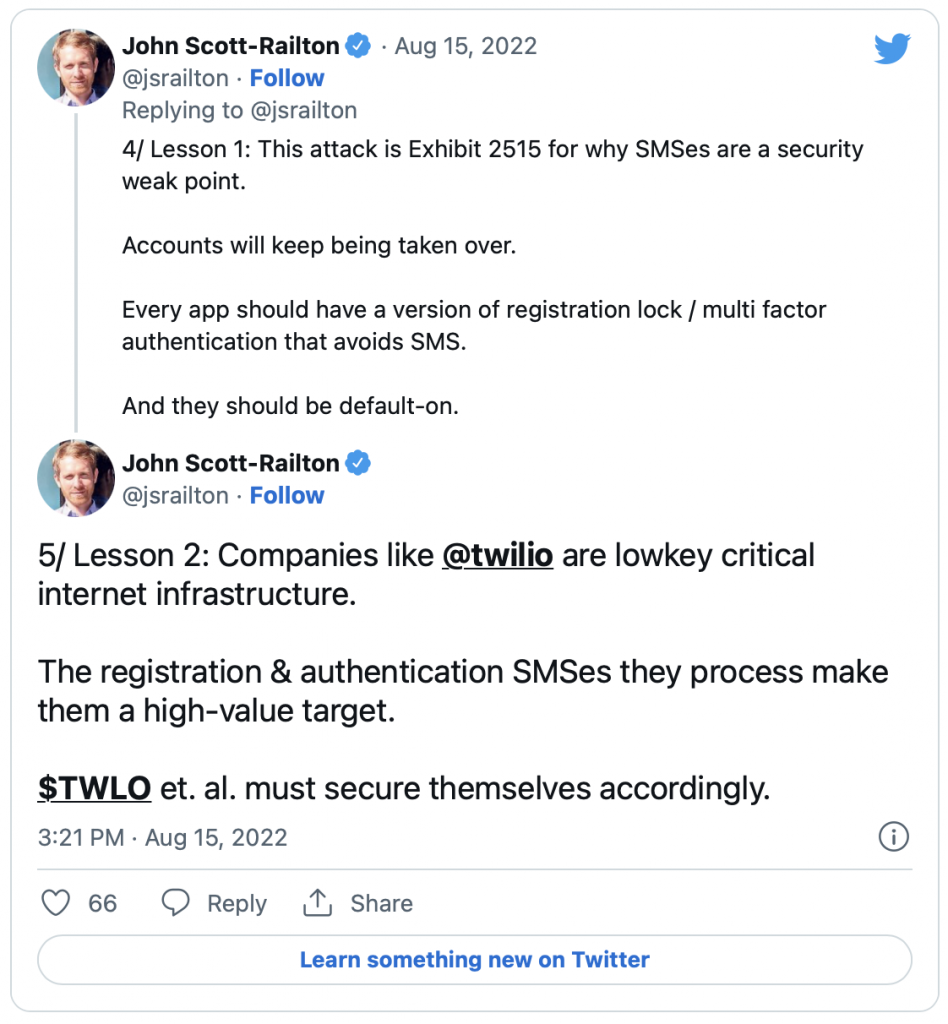948x1024 pixels.
Task: Click the verified badge on second tweet
Action: click(x=358, y=463)
